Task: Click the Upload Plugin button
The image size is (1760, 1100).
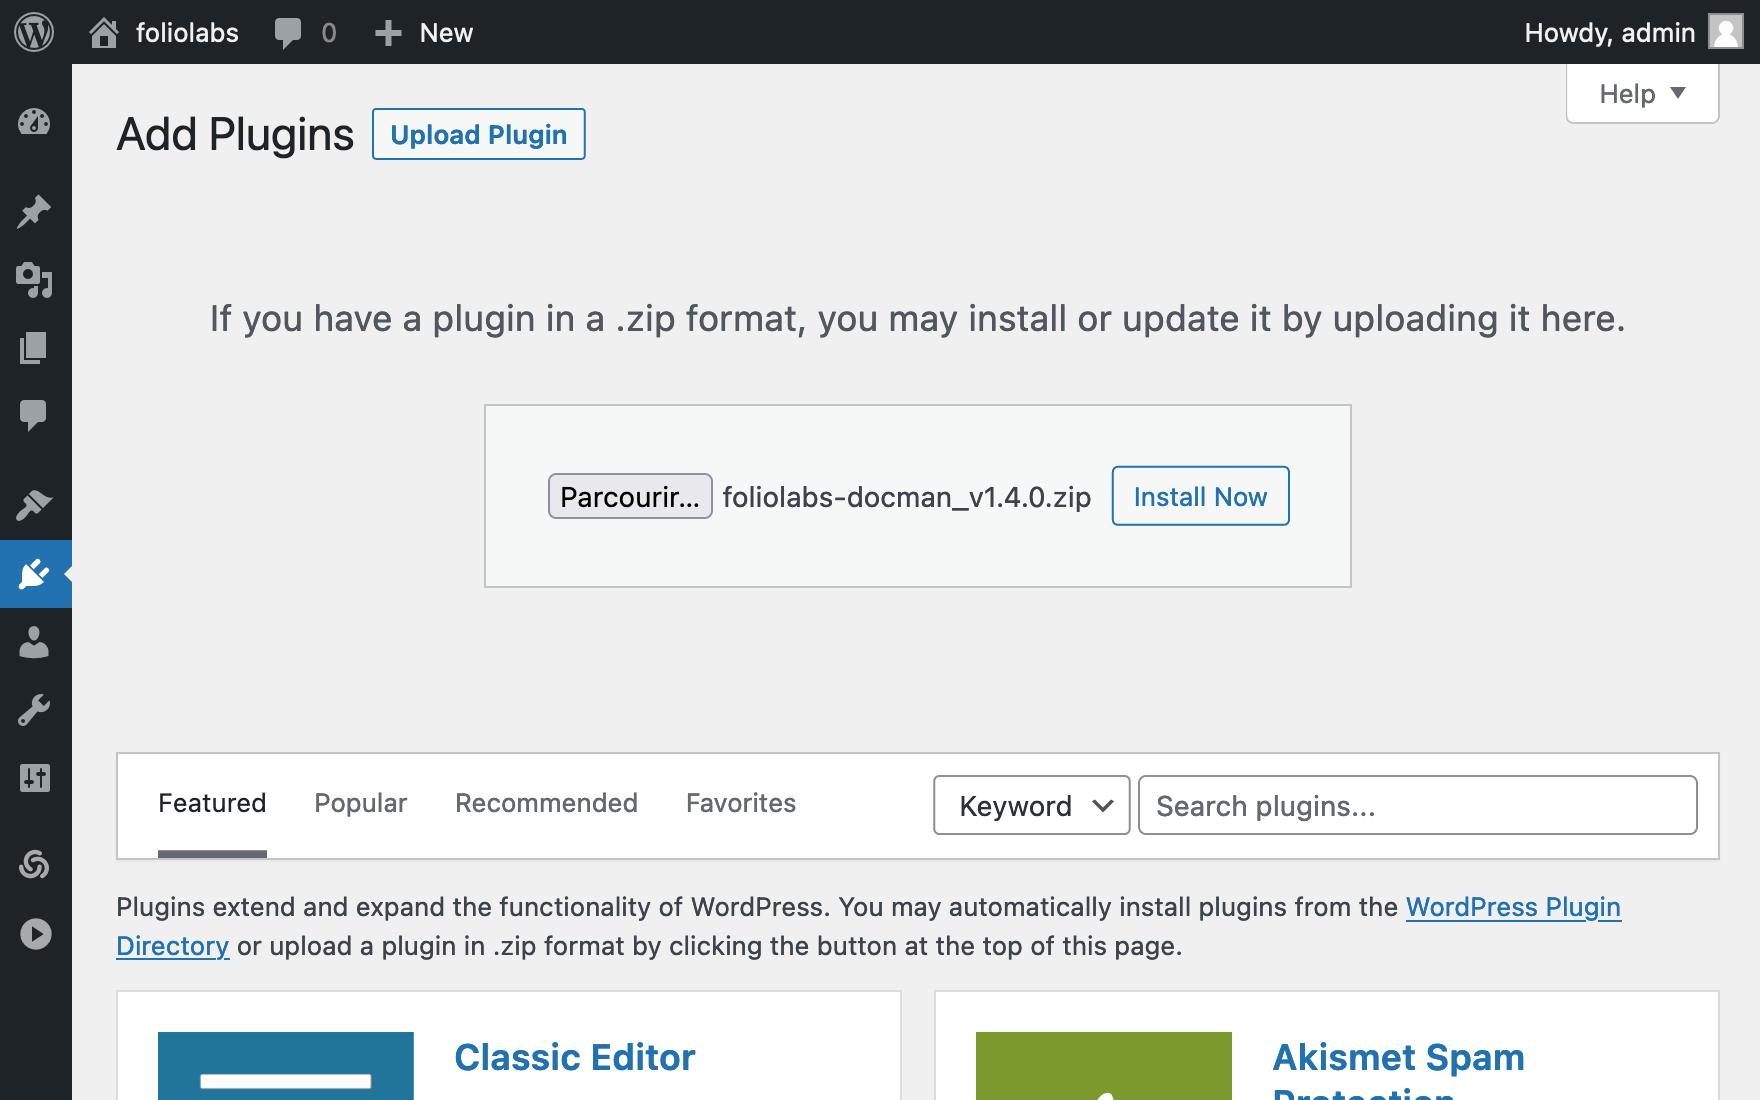Action: point(479,134)
